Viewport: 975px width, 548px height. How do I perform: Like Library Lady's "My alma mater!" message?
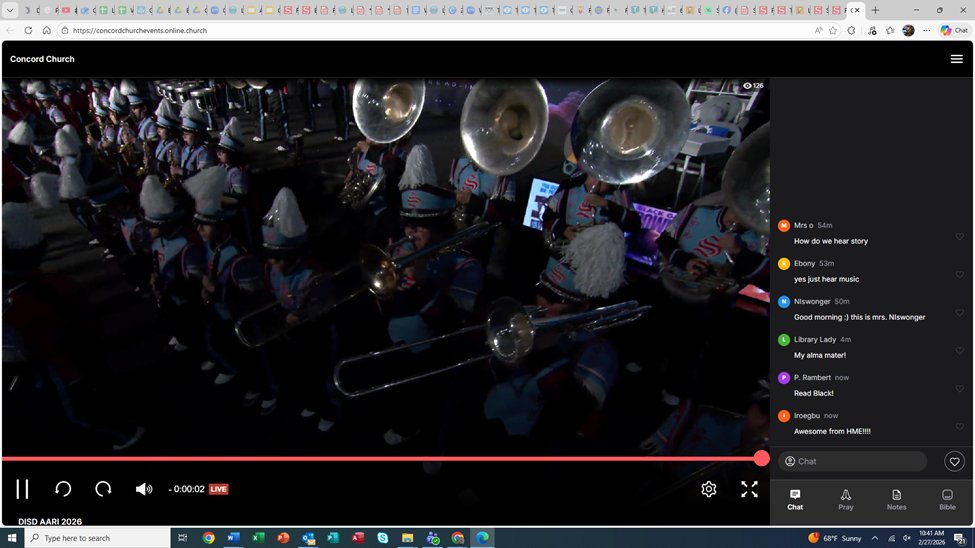click(959, 351)
